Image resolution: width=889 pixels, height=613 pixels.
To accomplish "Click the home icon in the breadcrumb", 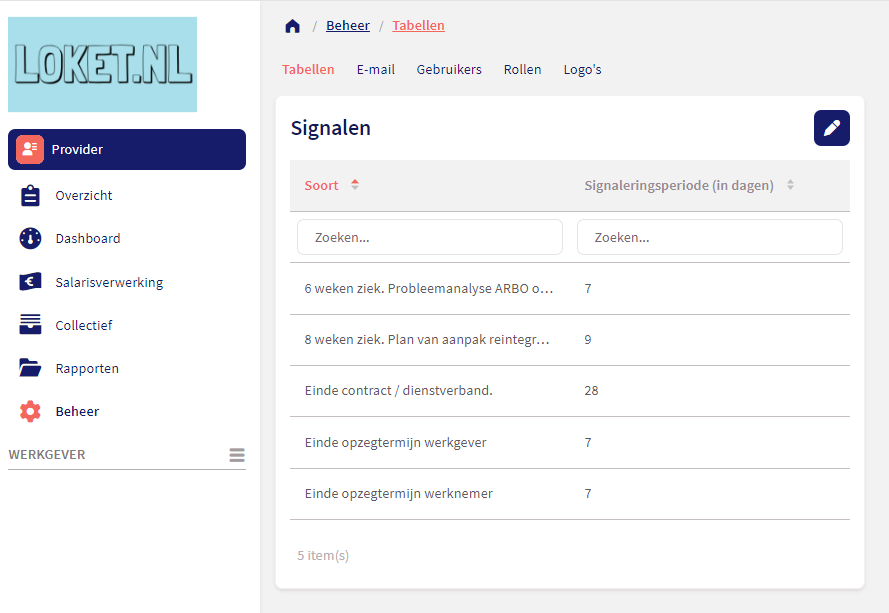I will coord(292,25).
